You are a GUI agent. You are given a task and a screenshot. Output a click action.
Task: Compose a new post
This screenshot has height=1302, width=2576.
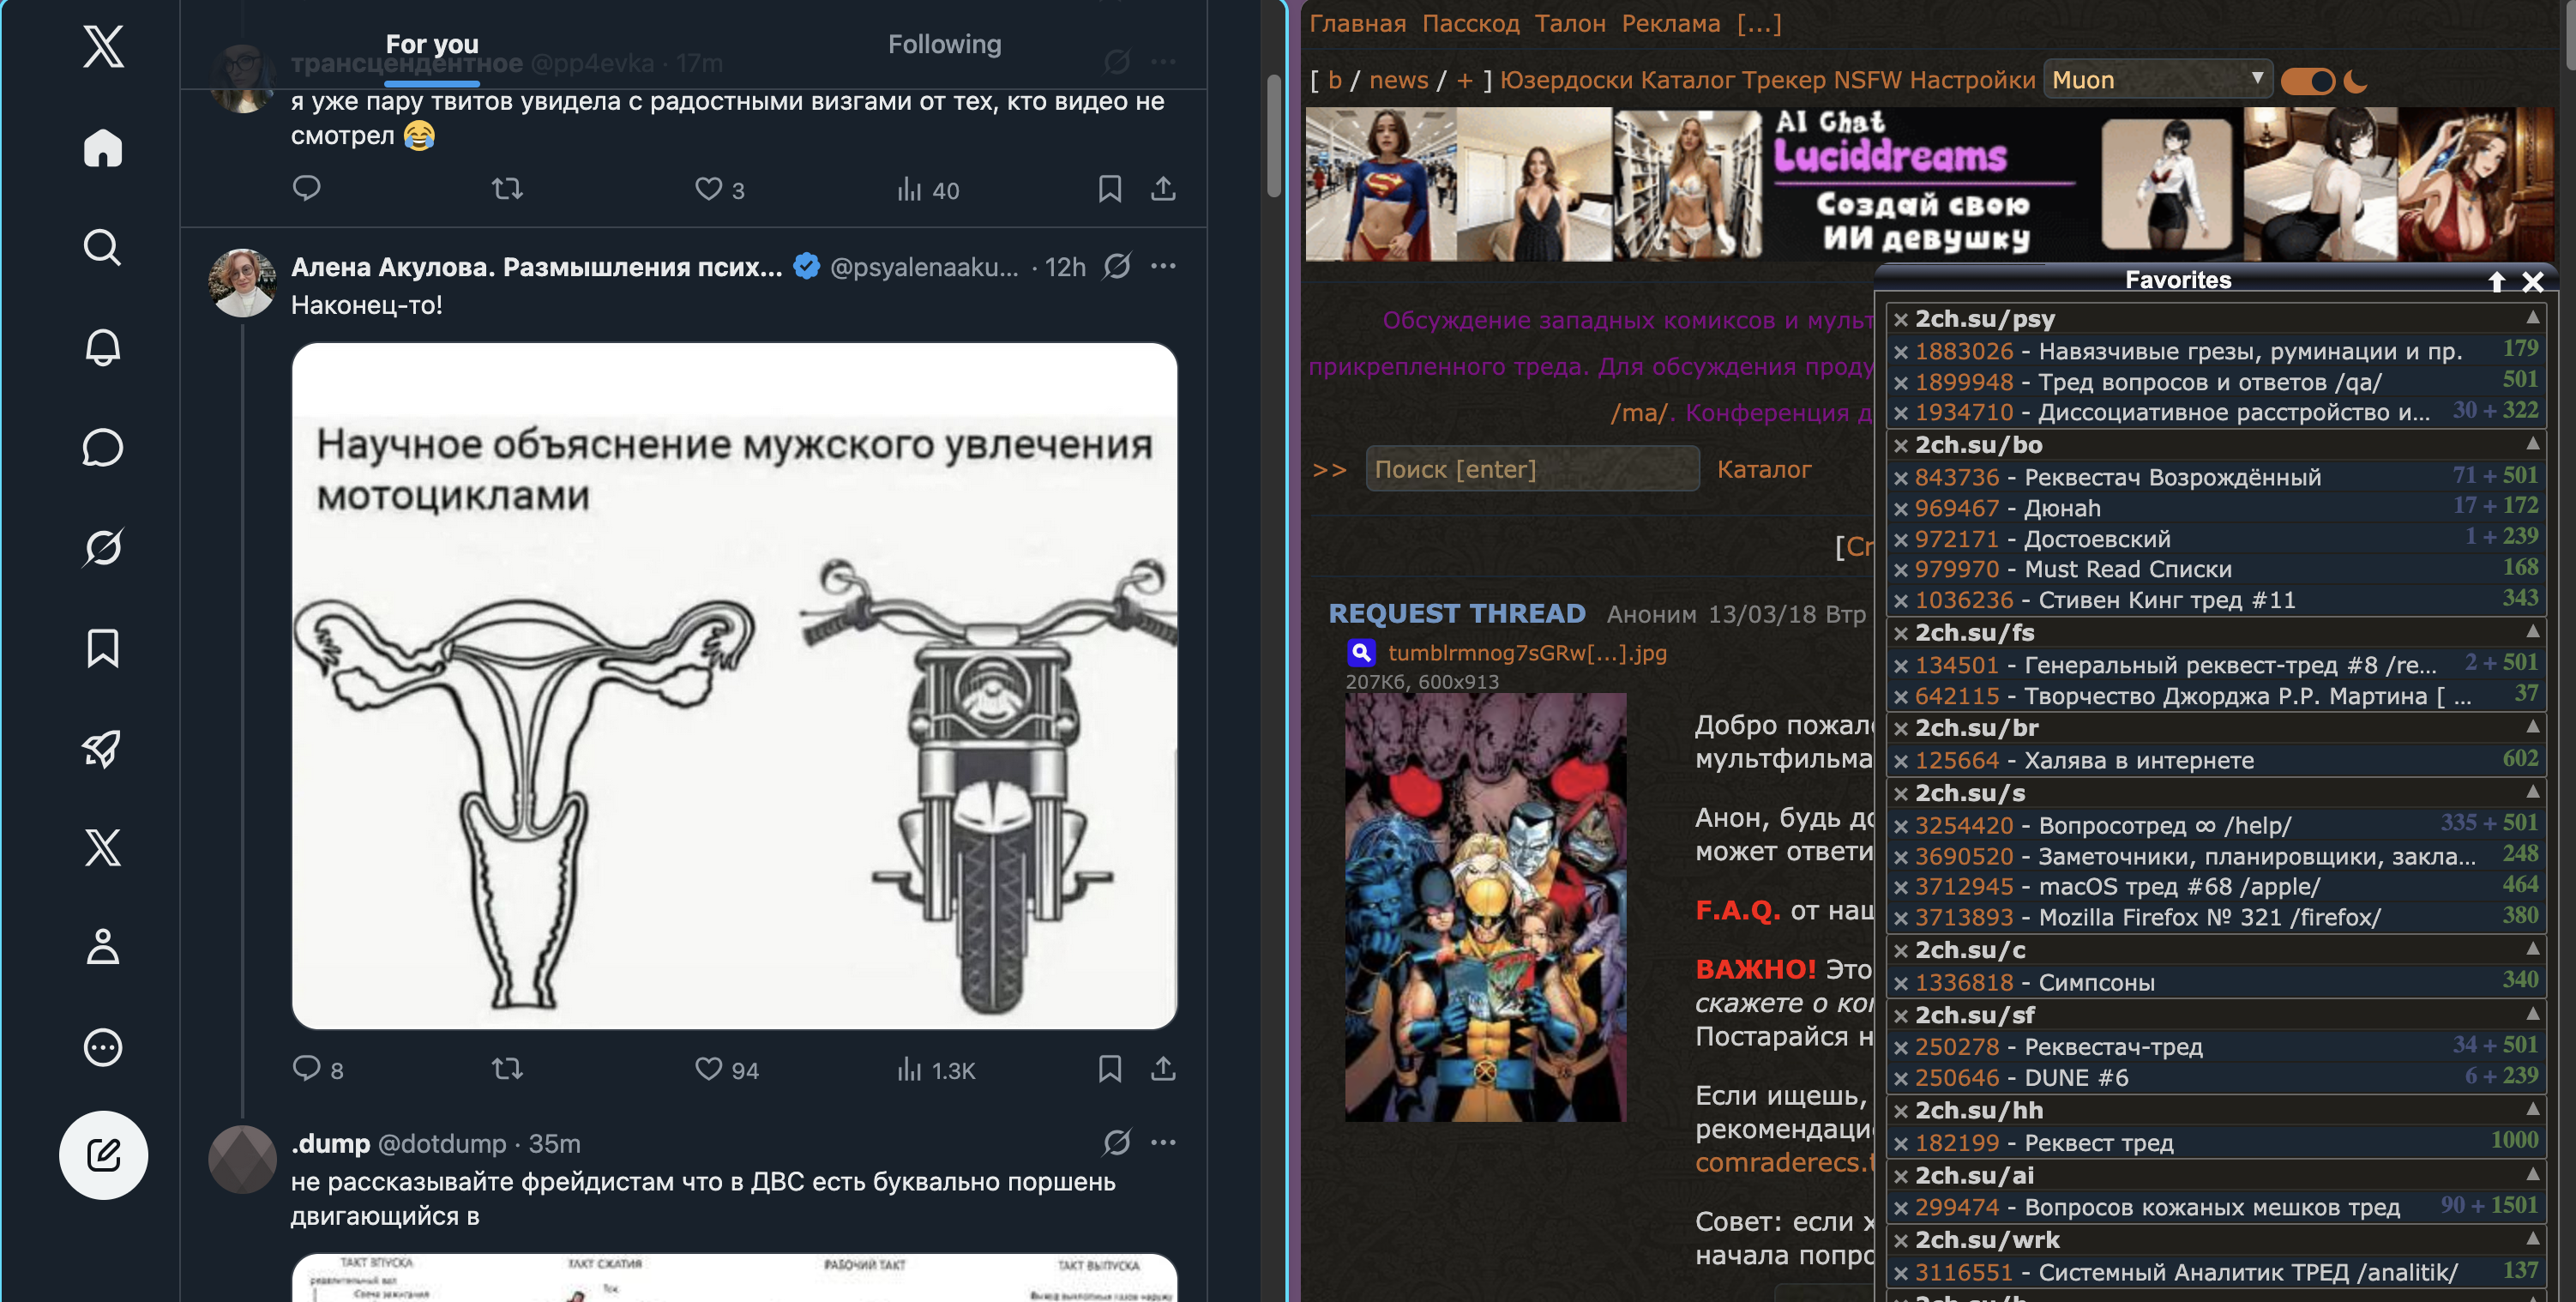(104, 1155)
